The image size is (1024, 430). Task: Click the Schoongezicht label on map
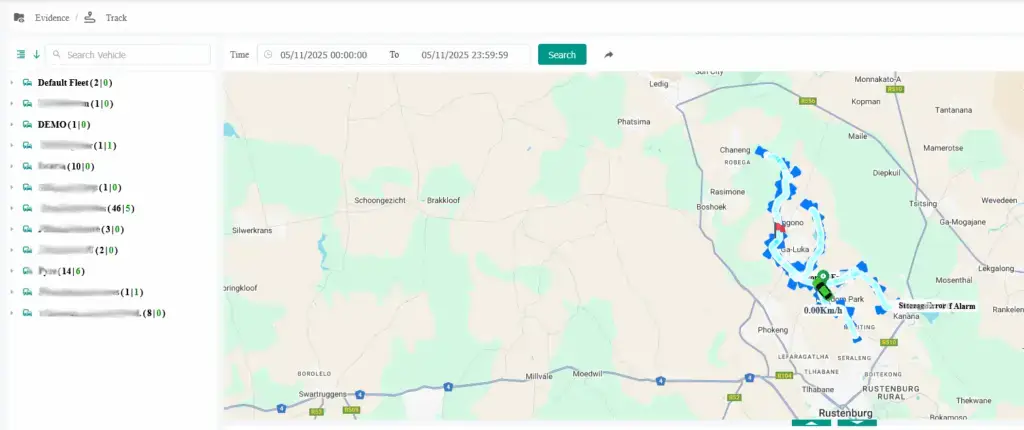point(380,201)
